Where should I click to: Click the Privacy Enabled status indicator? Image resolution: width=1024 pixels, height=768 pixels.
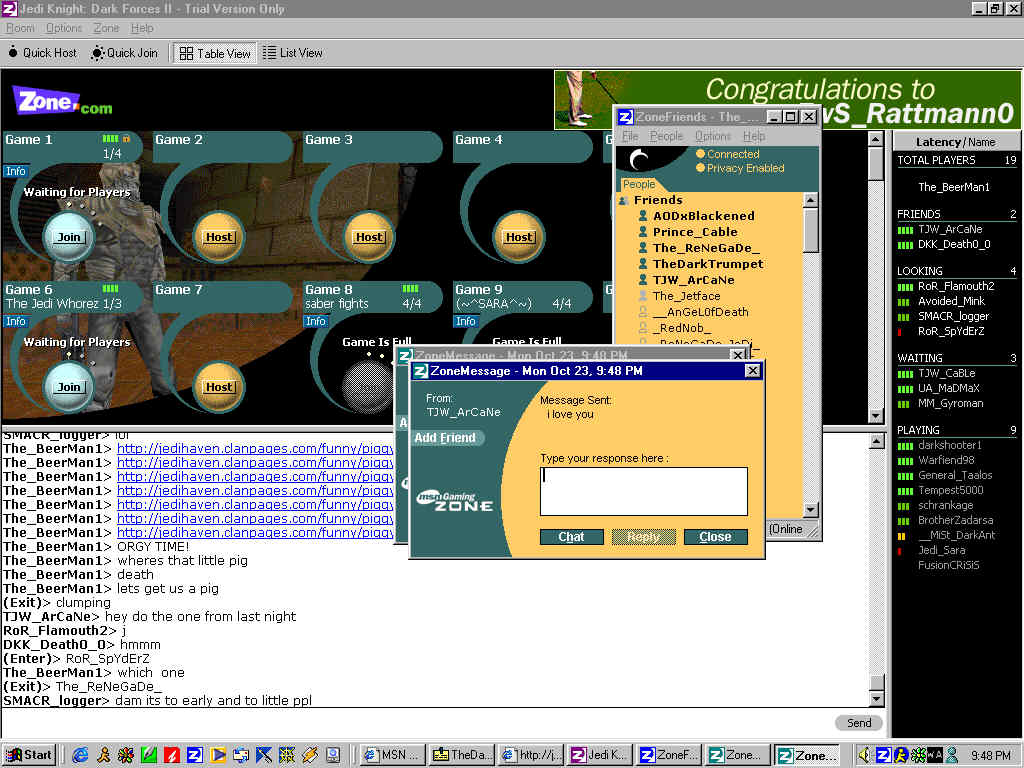[740, 168]
